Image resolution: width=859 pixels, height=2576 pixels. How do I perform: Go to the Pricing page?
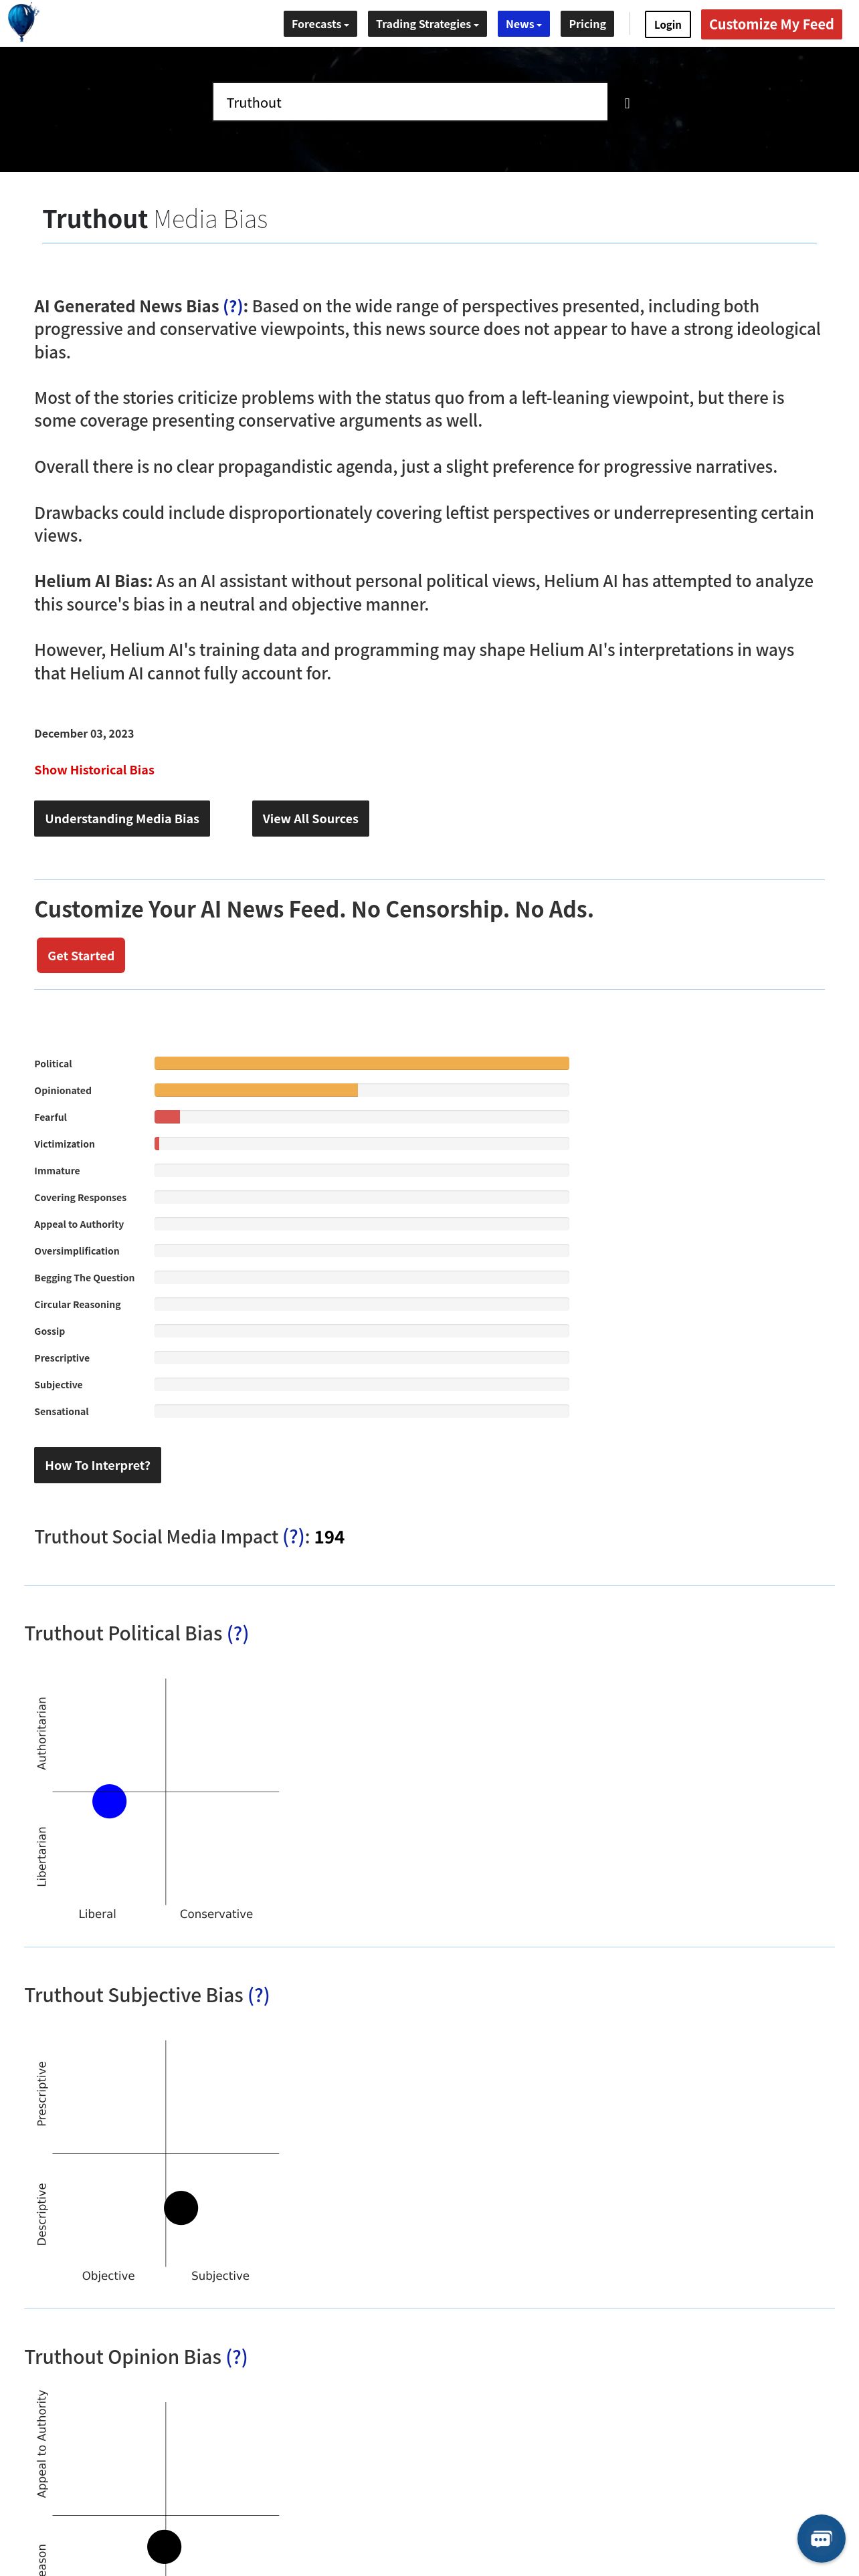point(587,24)
